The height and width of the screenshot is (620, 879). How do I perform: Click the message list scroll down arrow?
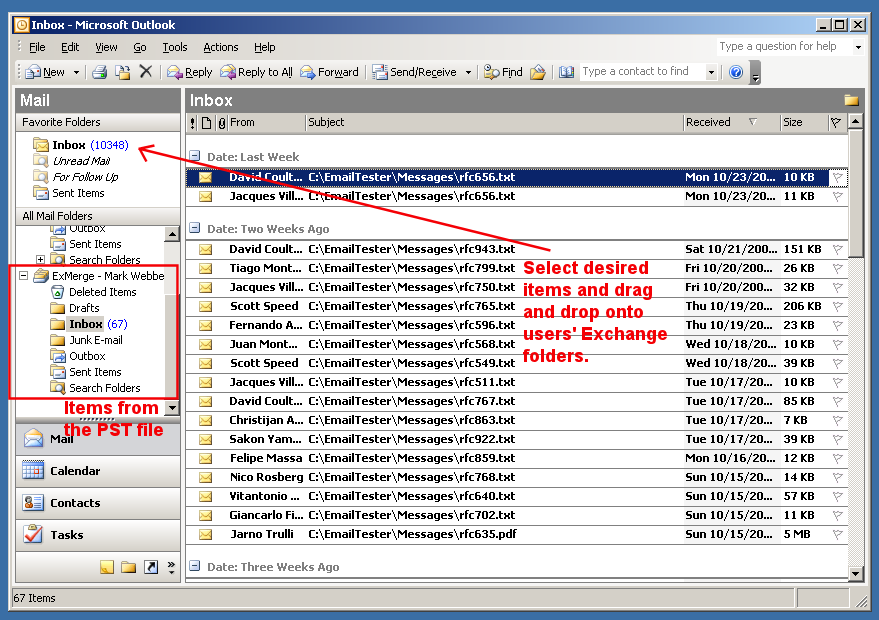coord(855,573)
